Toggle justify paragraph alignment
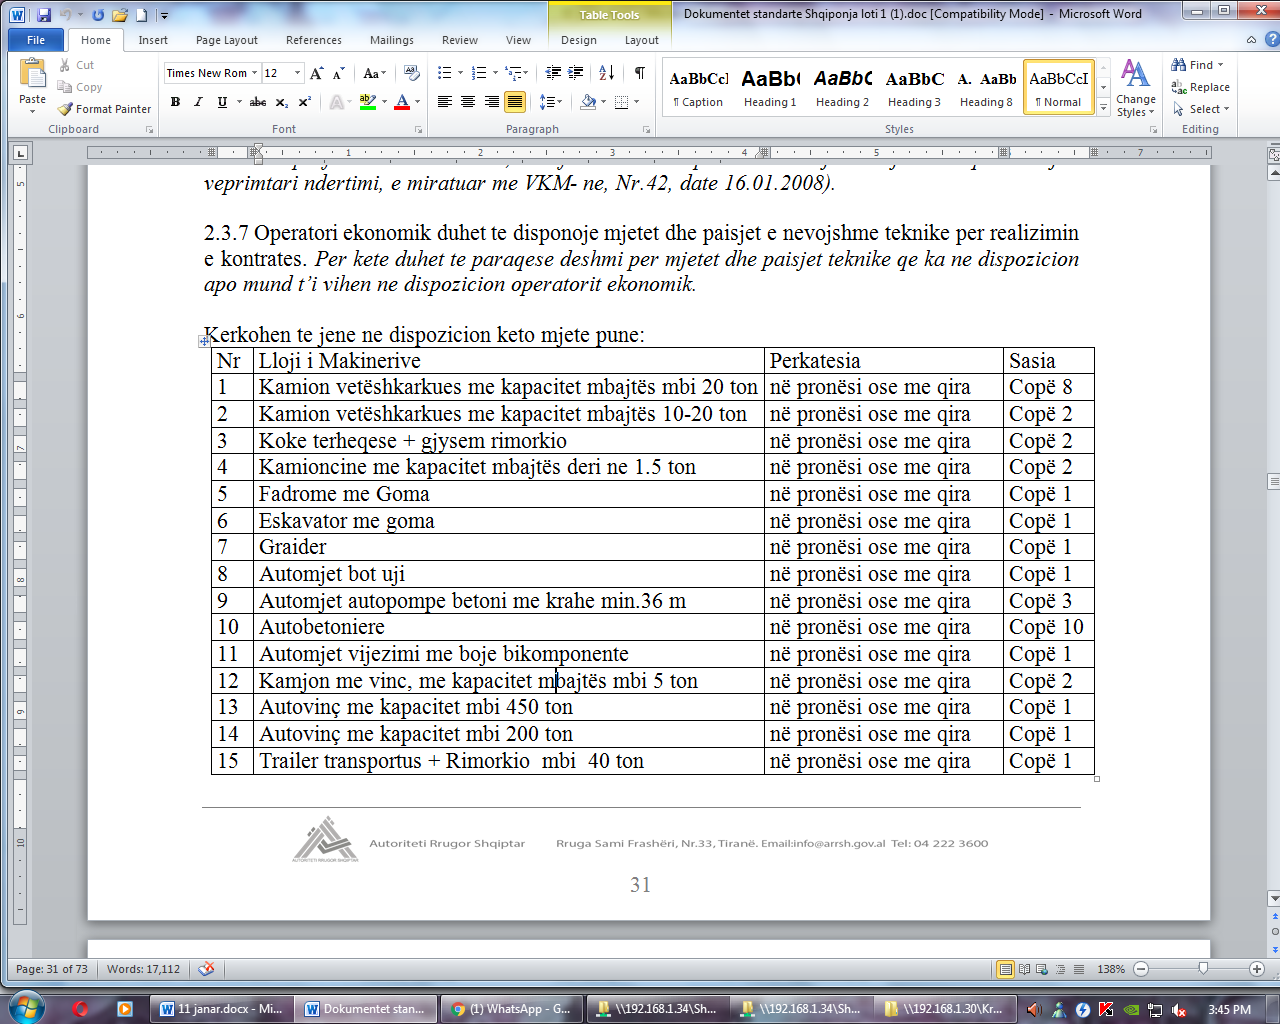Image resolution: width=1280 pixels, height=1024 pixels. click(x=514, y=102)
